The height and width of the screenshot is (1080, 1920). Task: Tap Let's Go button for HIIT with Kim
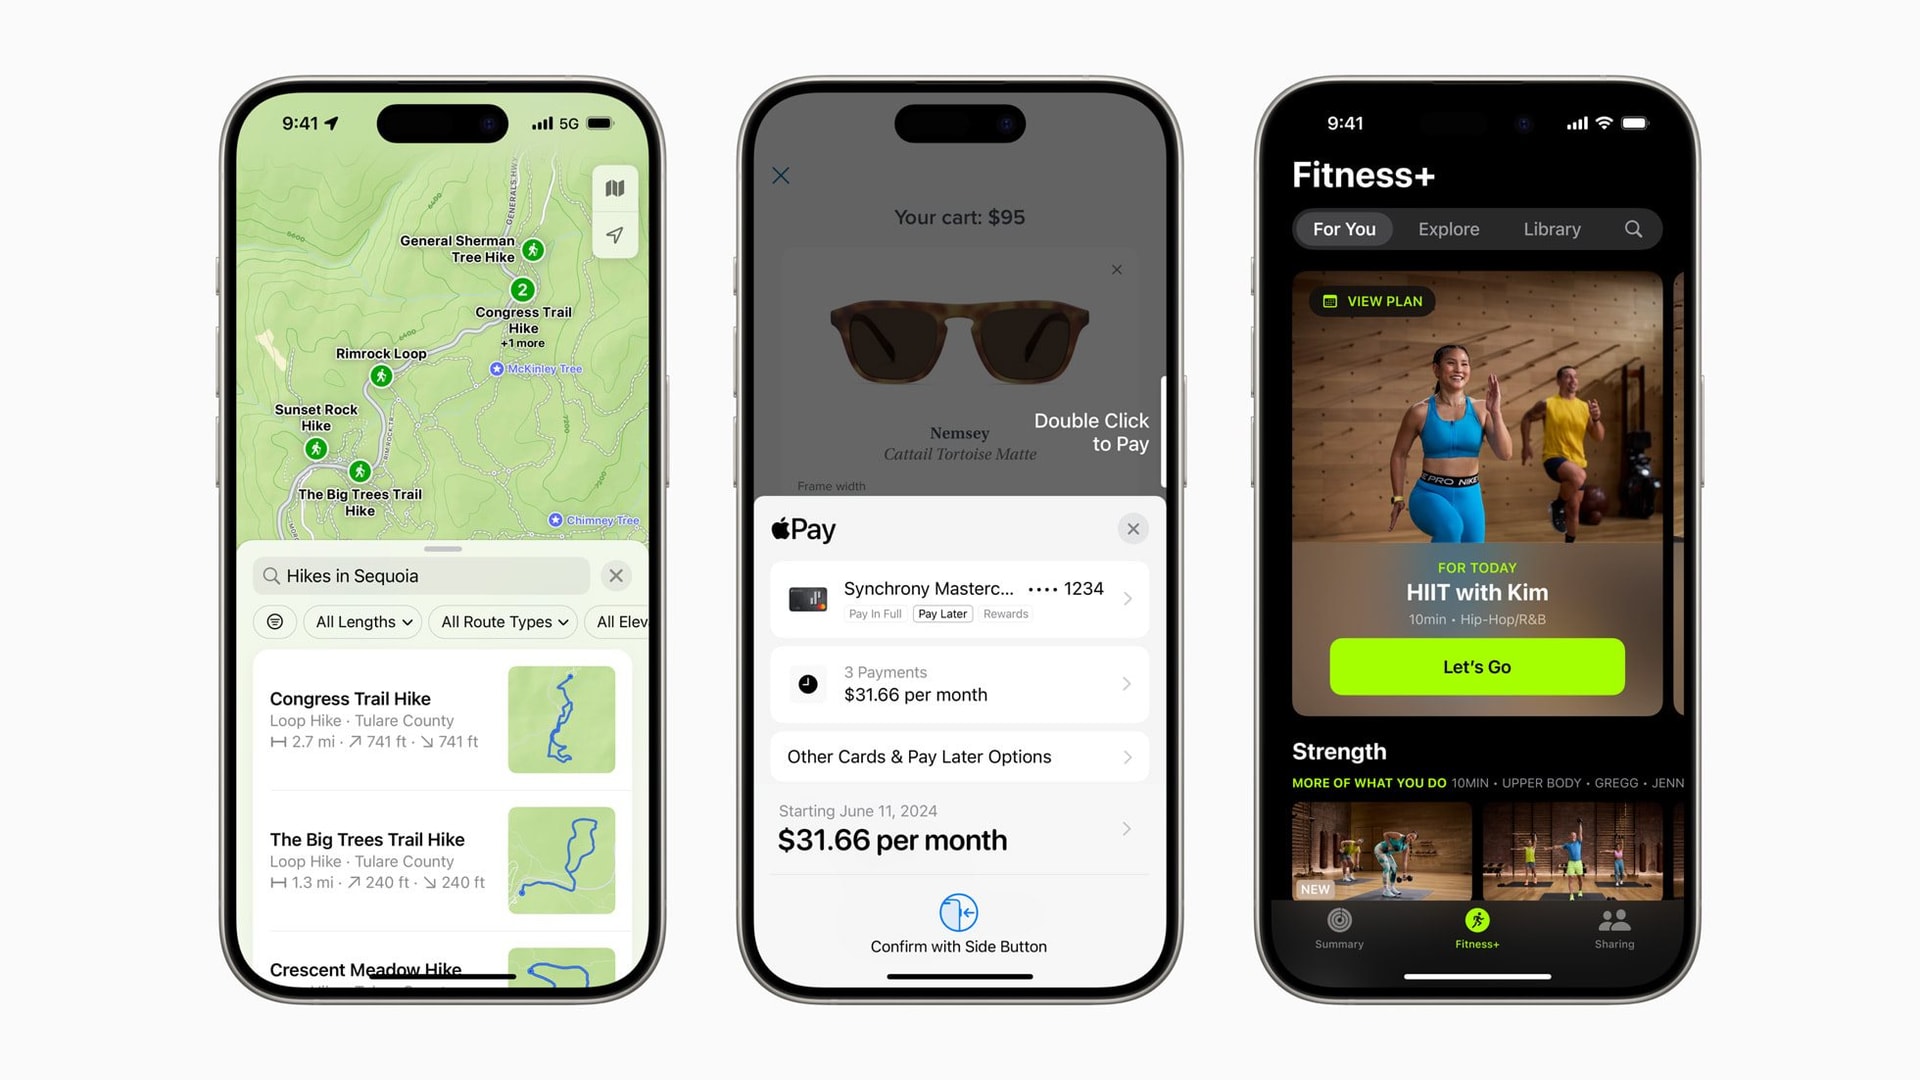point(1476,666)
